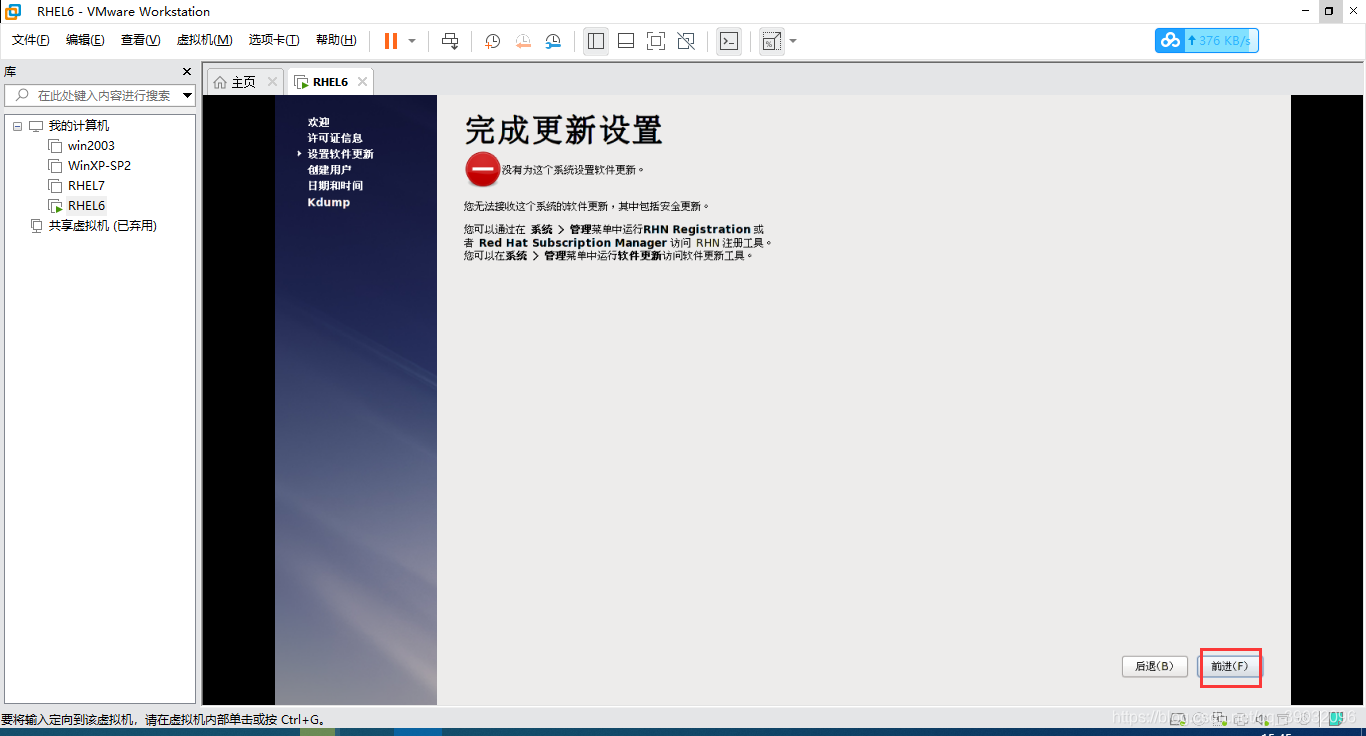
Task: Click the VMware icon in the title bar
Action: pos(13,11)
